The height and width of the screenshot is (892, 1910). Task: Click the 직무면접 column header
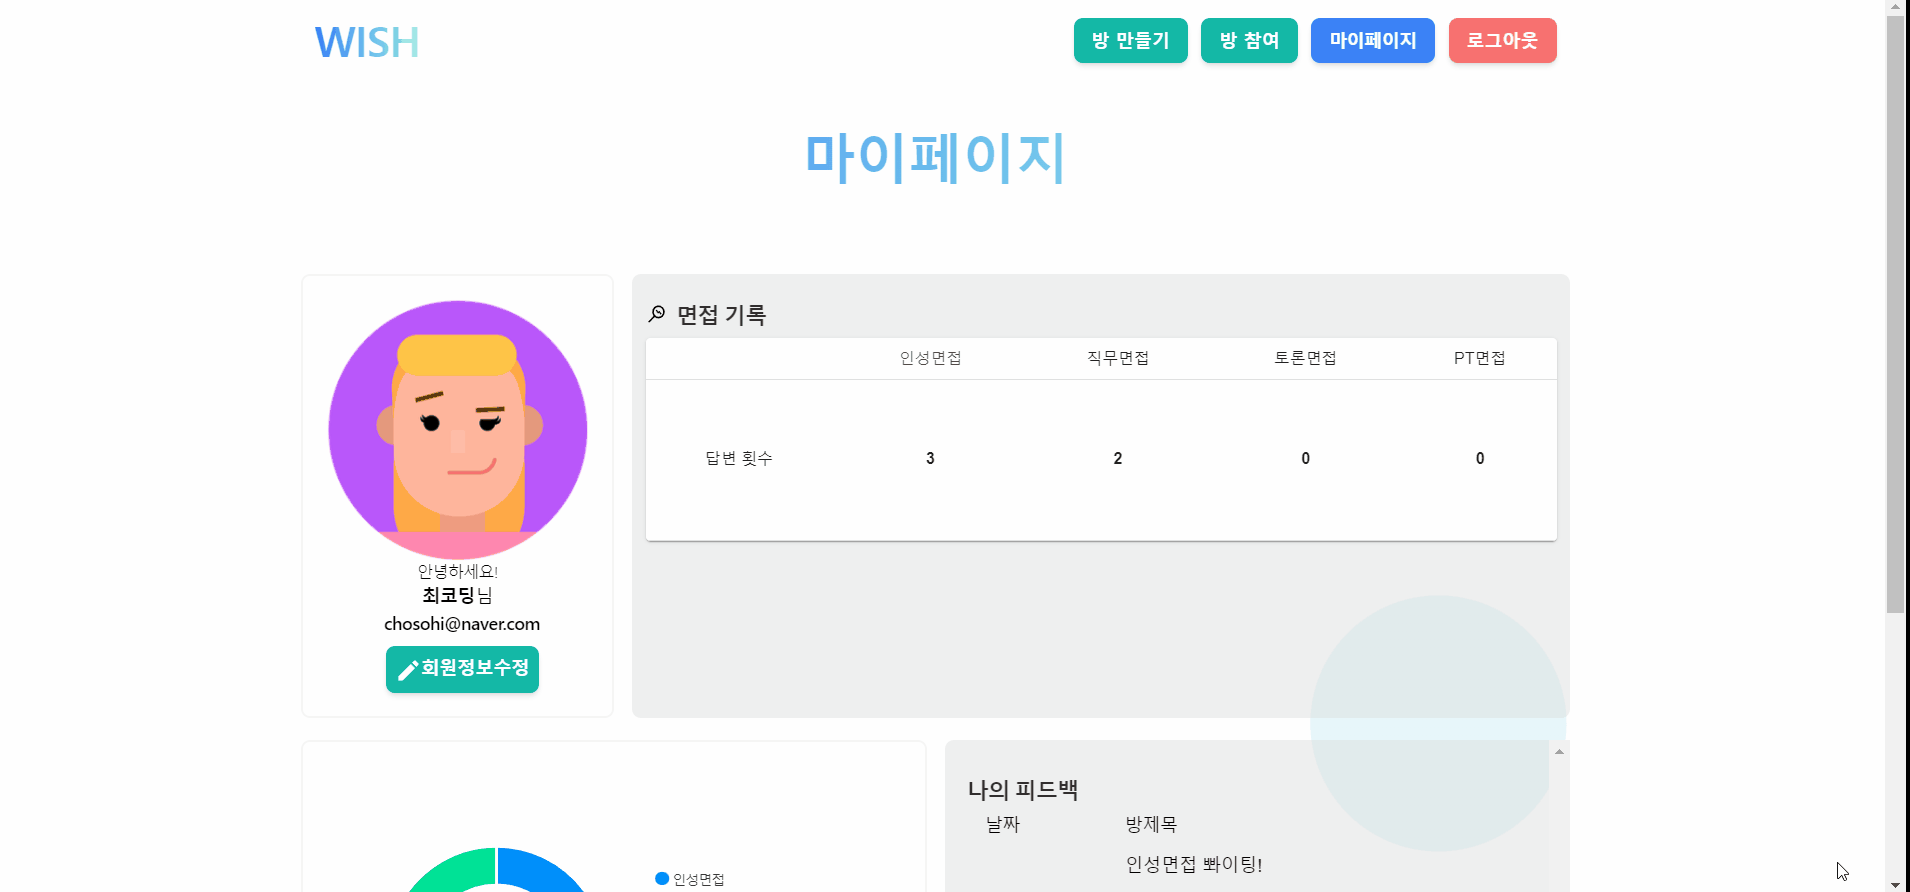[1118, 358]
